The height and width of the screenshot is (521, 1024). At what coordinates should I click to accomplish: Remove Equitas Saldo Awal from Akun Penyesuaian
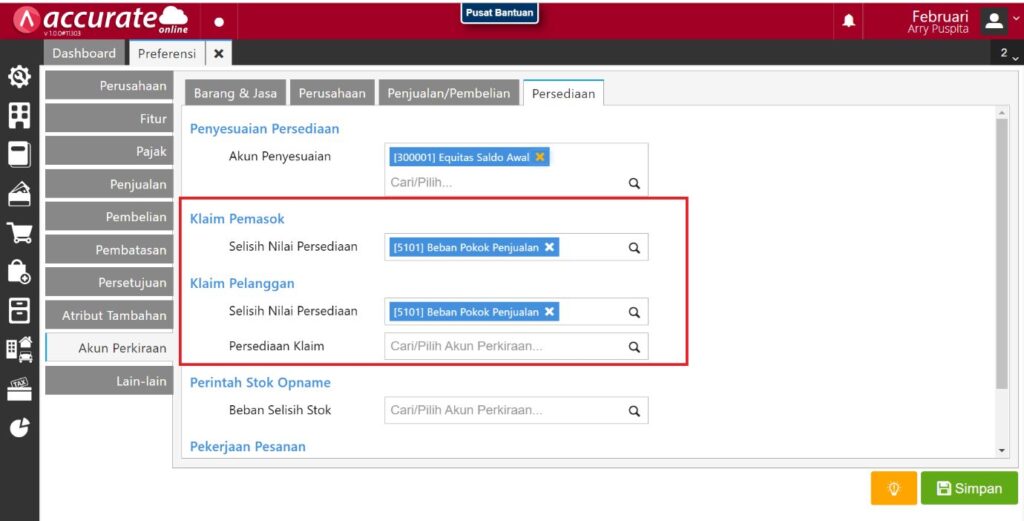click(x=539, y=157)
